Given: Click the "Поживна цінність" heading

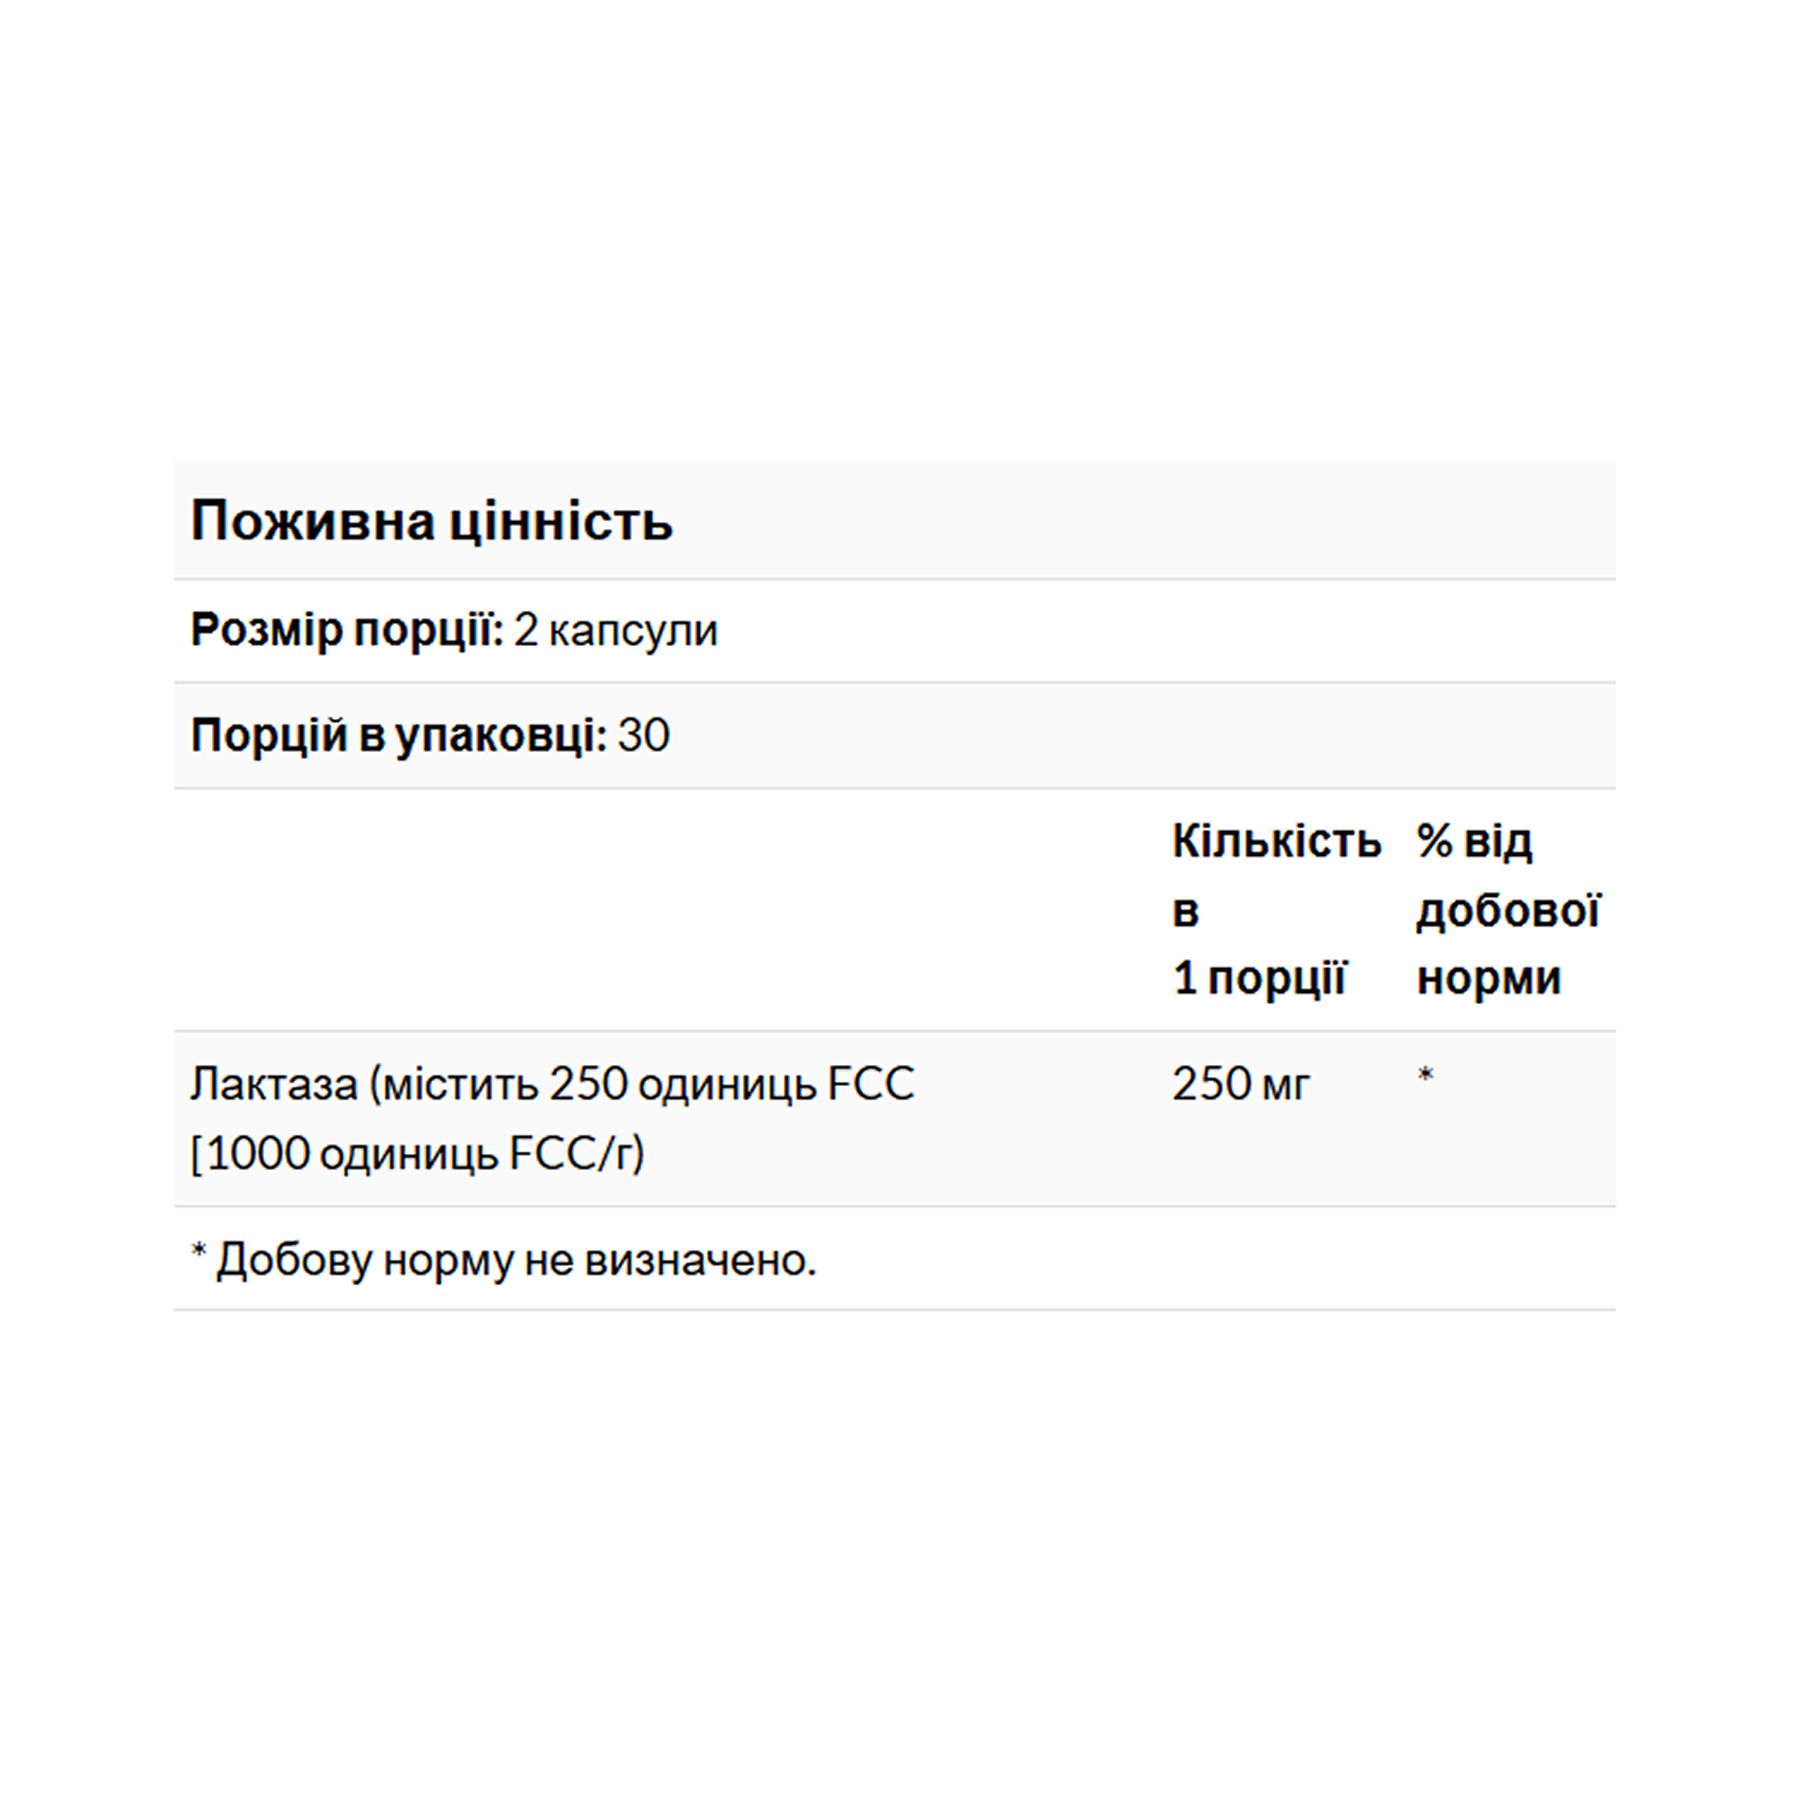Looking at the screenshot, I should [x=431, y=521].
